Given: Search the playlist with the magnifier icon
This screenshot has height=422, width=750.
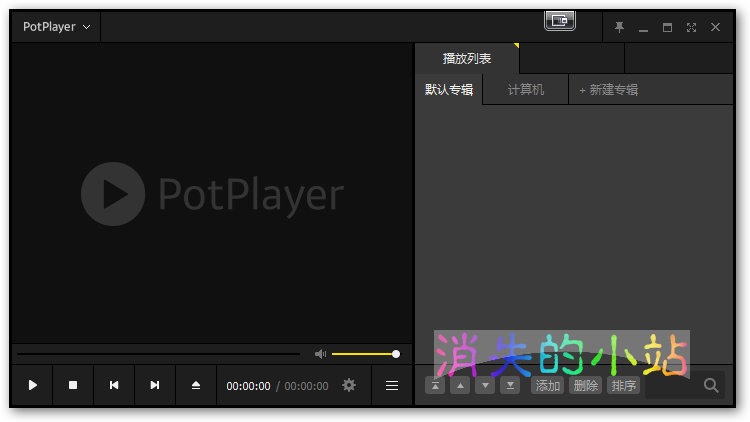Looking at the screenshot, I should coord(711,385).
